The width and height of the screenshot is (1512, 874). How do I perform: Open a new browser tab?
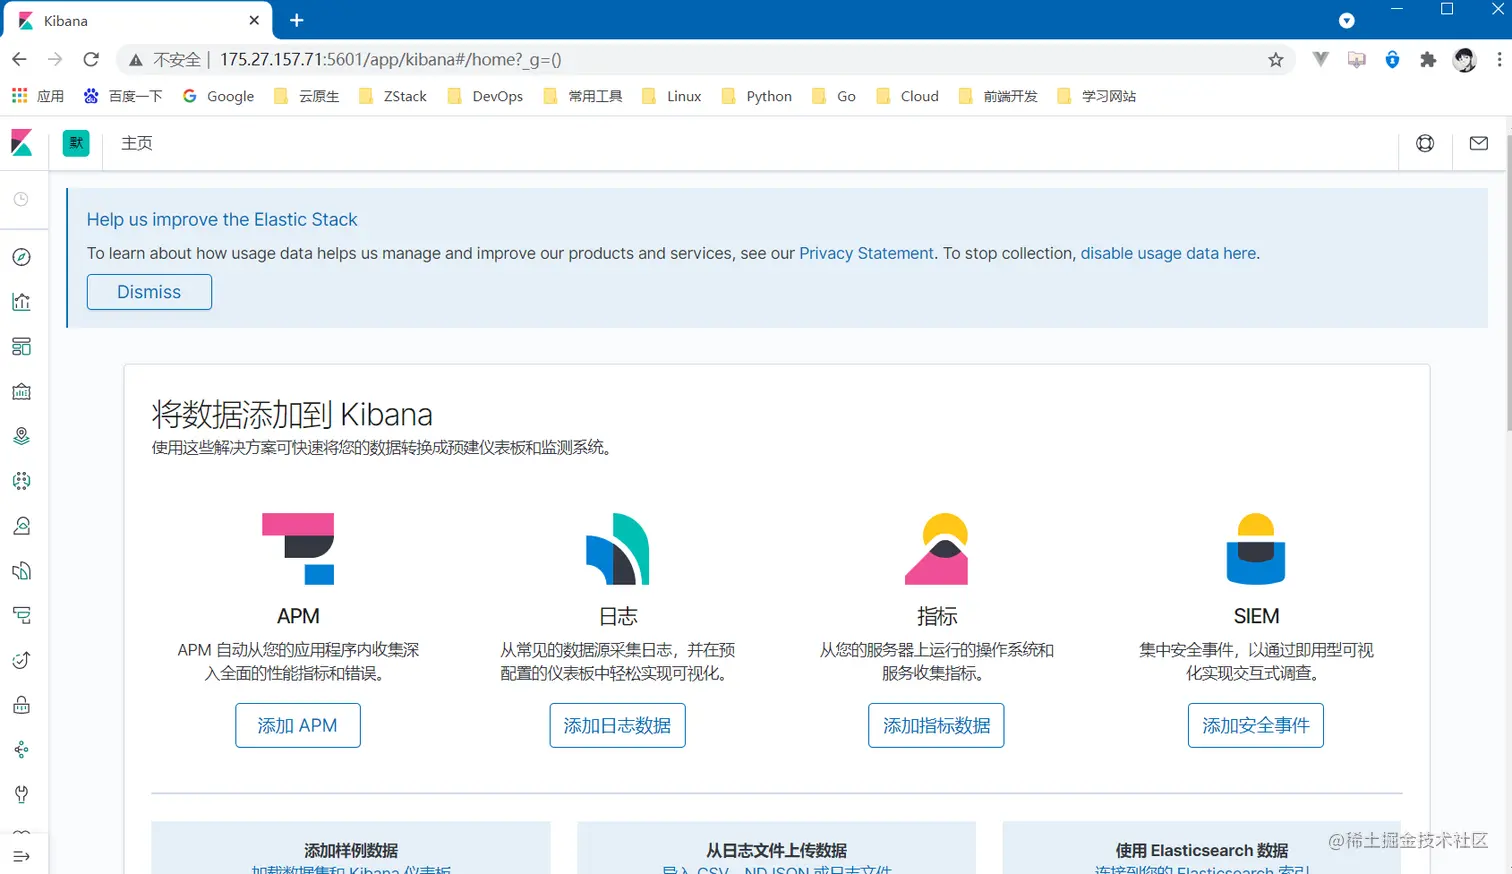coord(297,20)
